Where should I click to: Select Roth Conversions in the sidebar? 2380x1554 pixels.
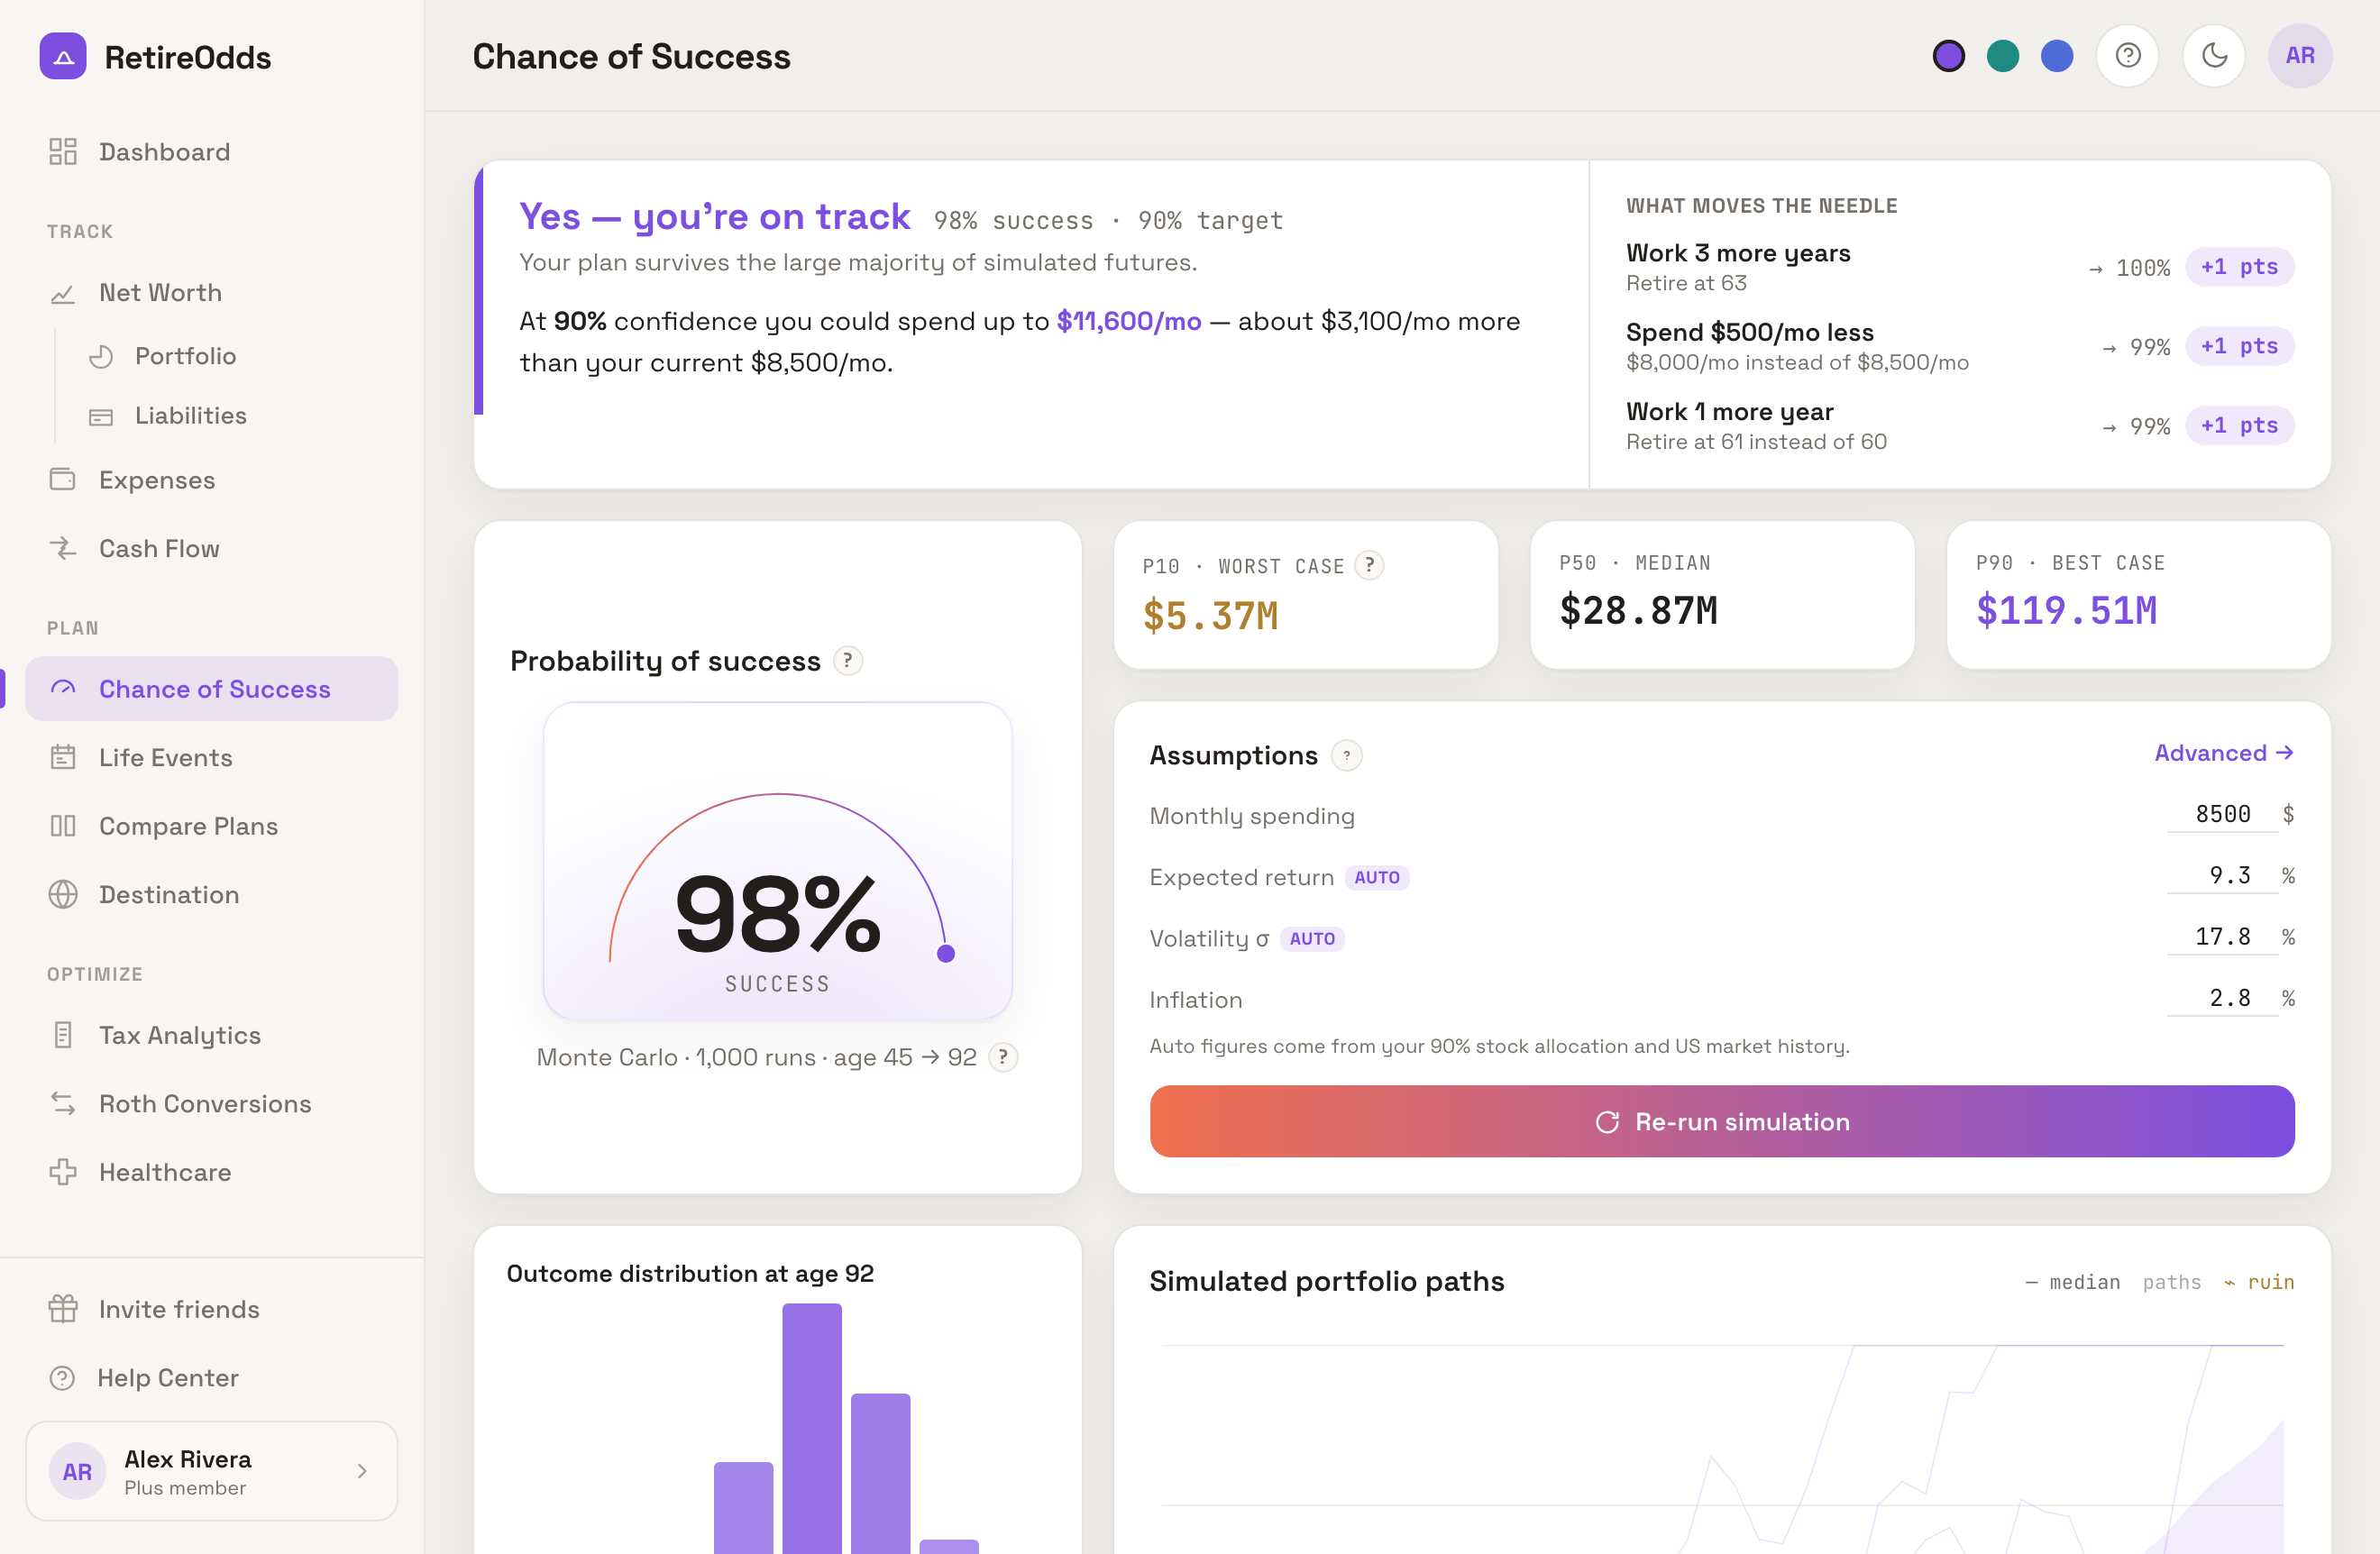[212, 1103]
